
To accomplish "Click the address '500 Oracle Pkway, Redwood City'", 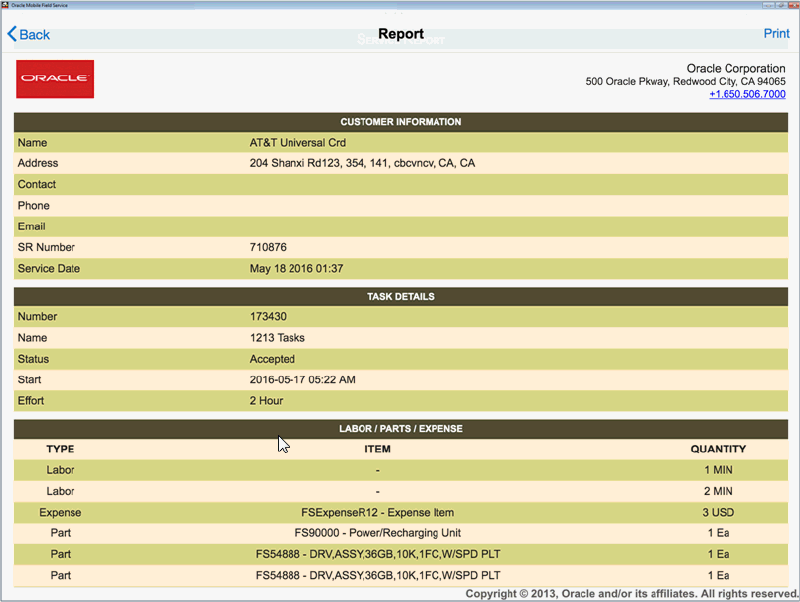I will (661, 82).
